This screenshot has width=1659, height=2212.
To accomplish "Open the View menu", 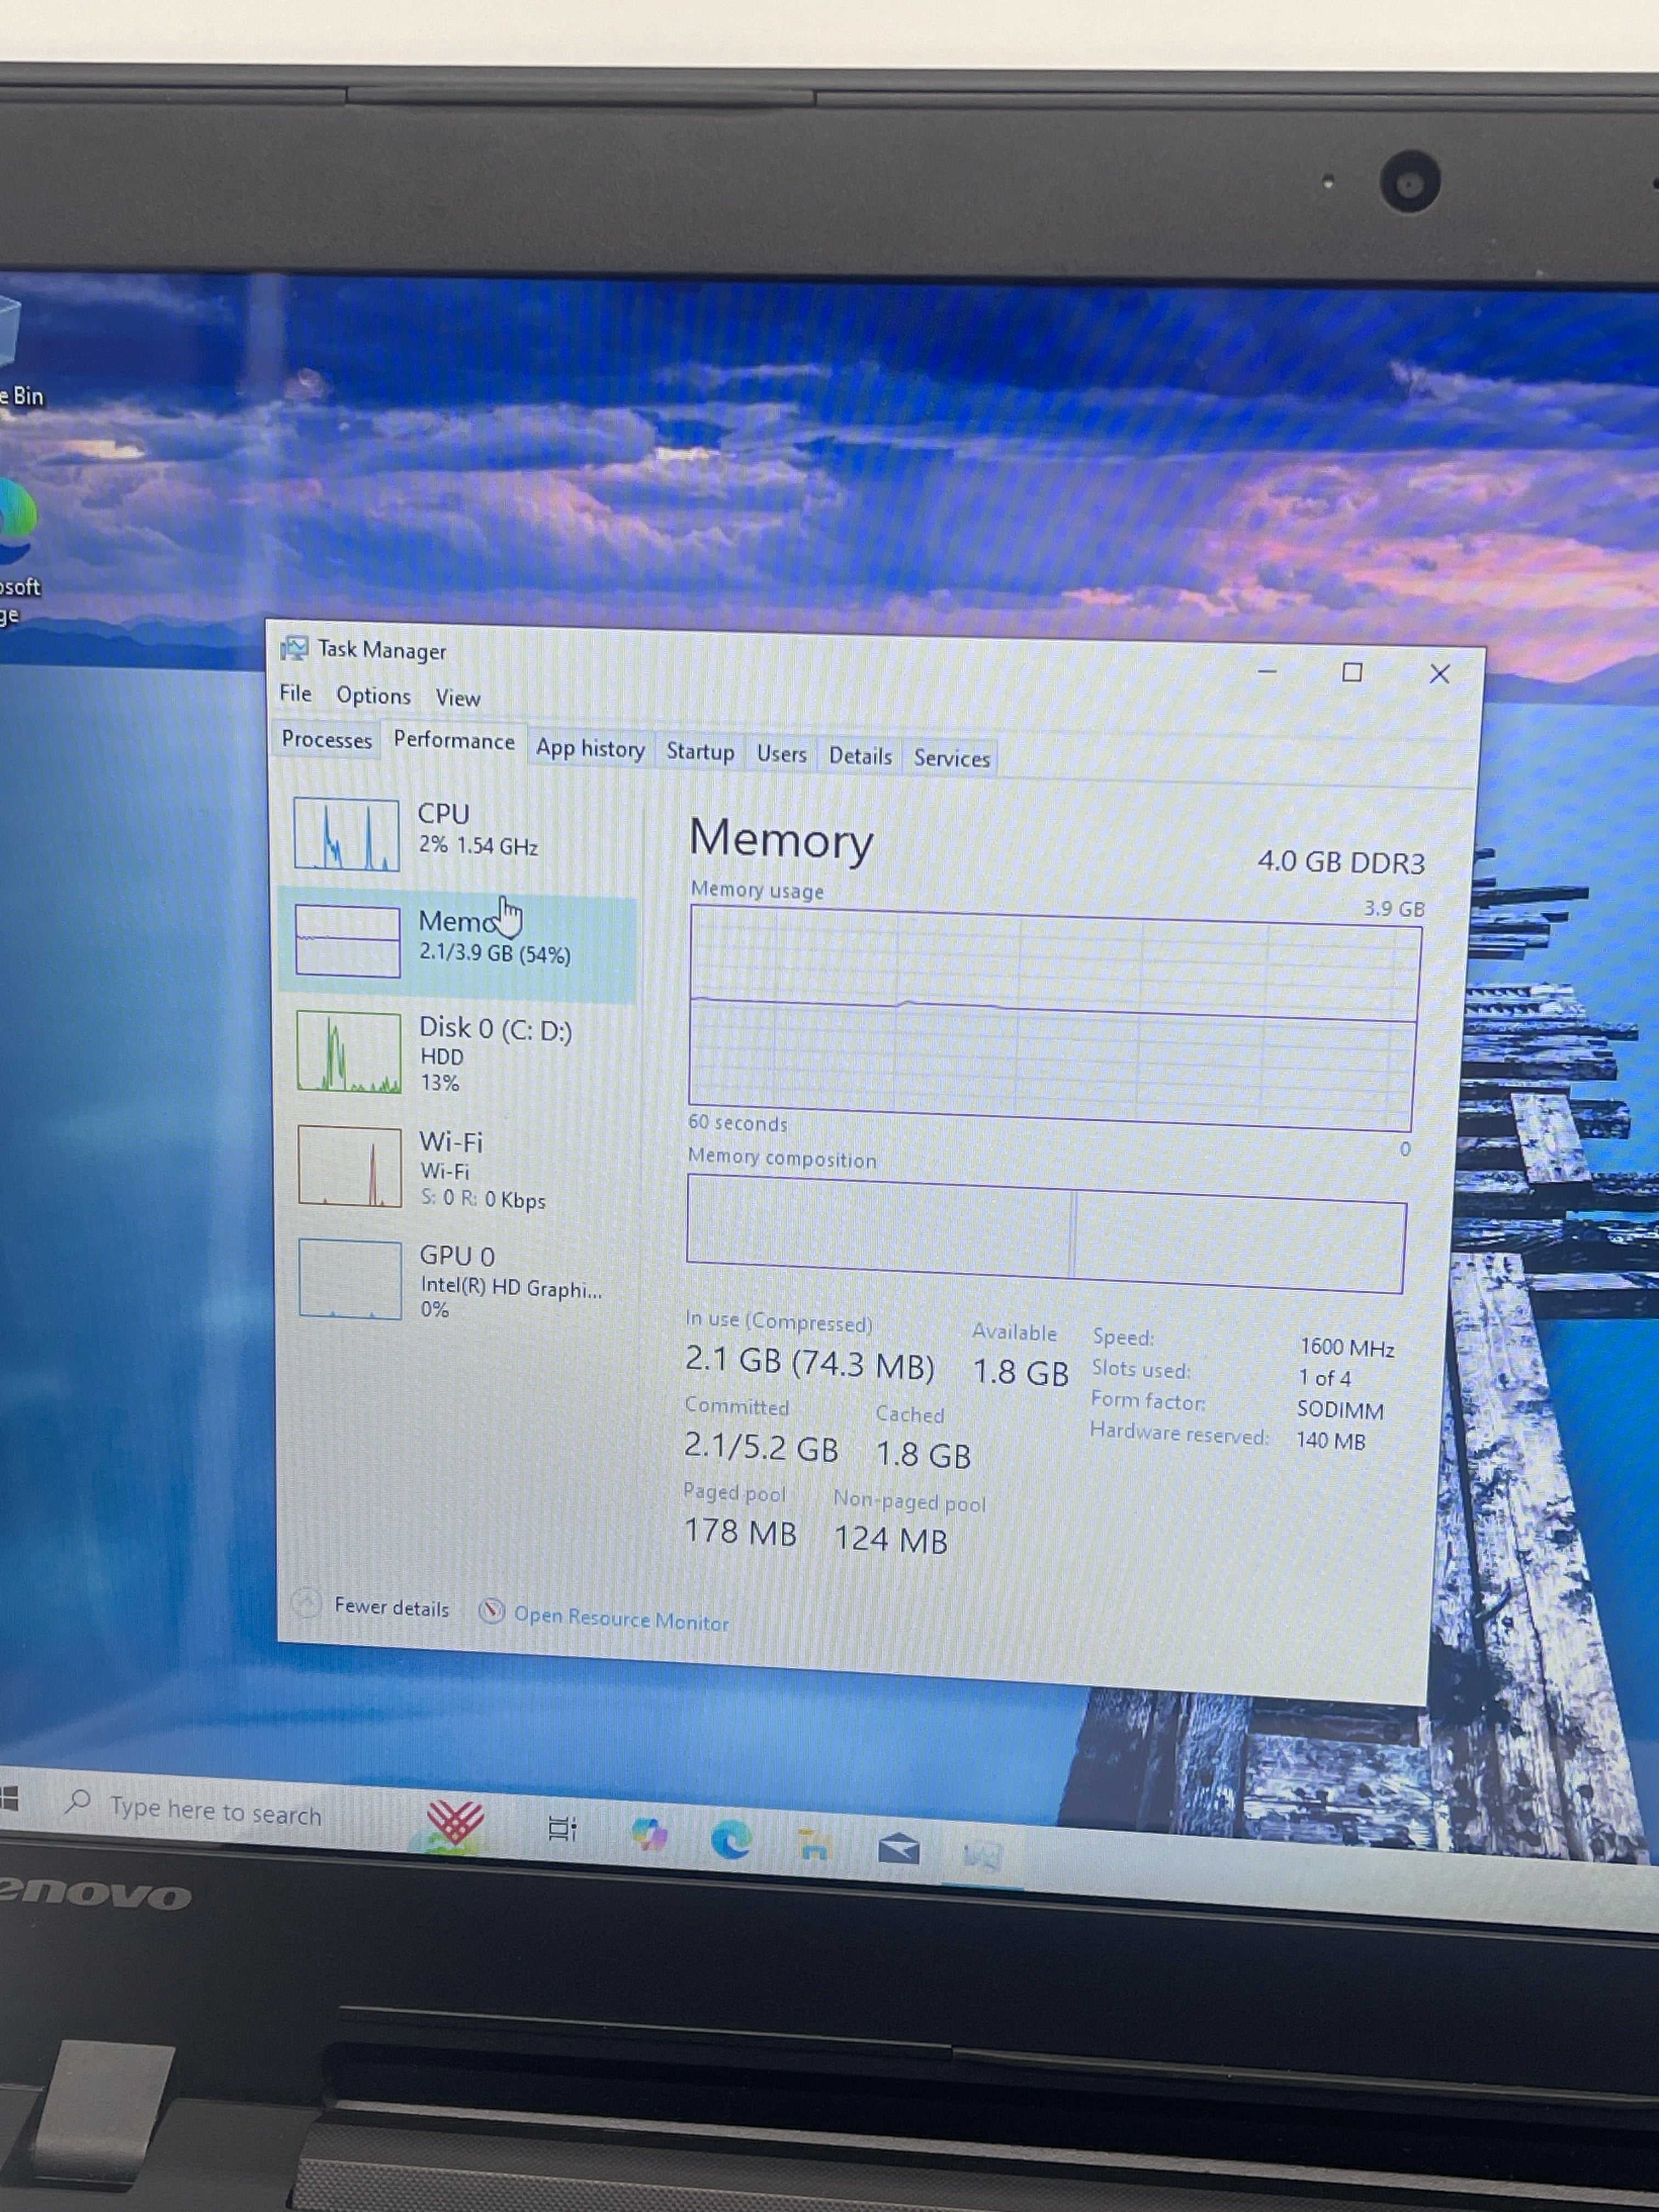I will (x=458, y=698).
